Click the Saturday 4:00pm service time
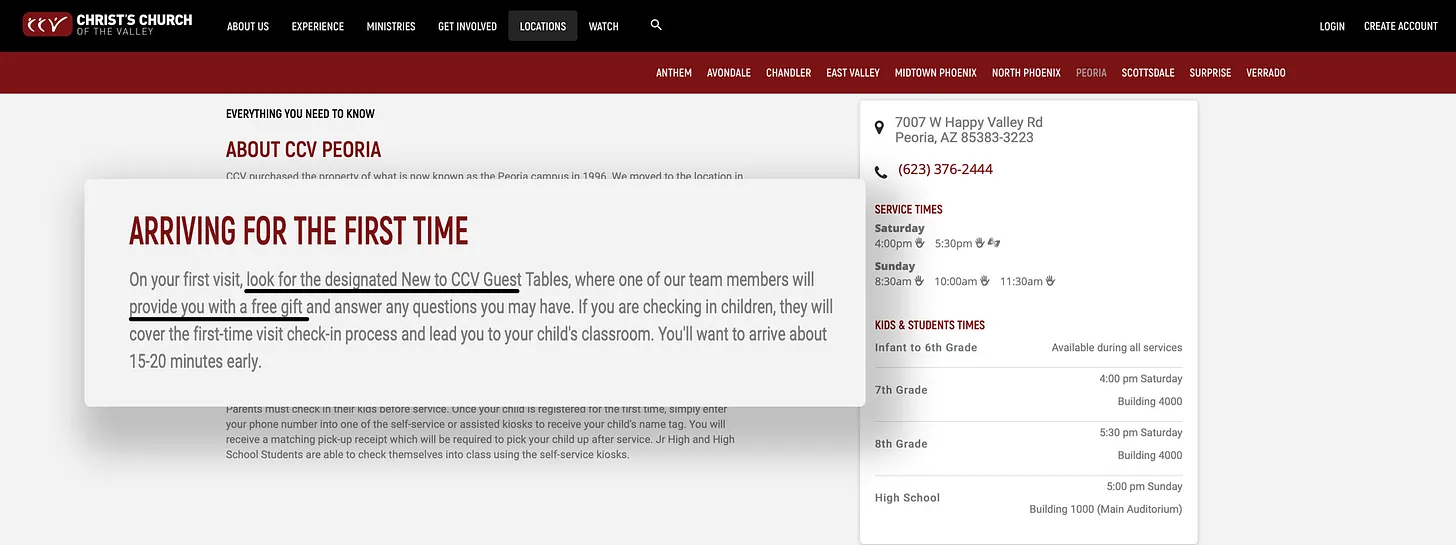The width and height of the screenshot is (1456, 545). [x=893, y=243]
